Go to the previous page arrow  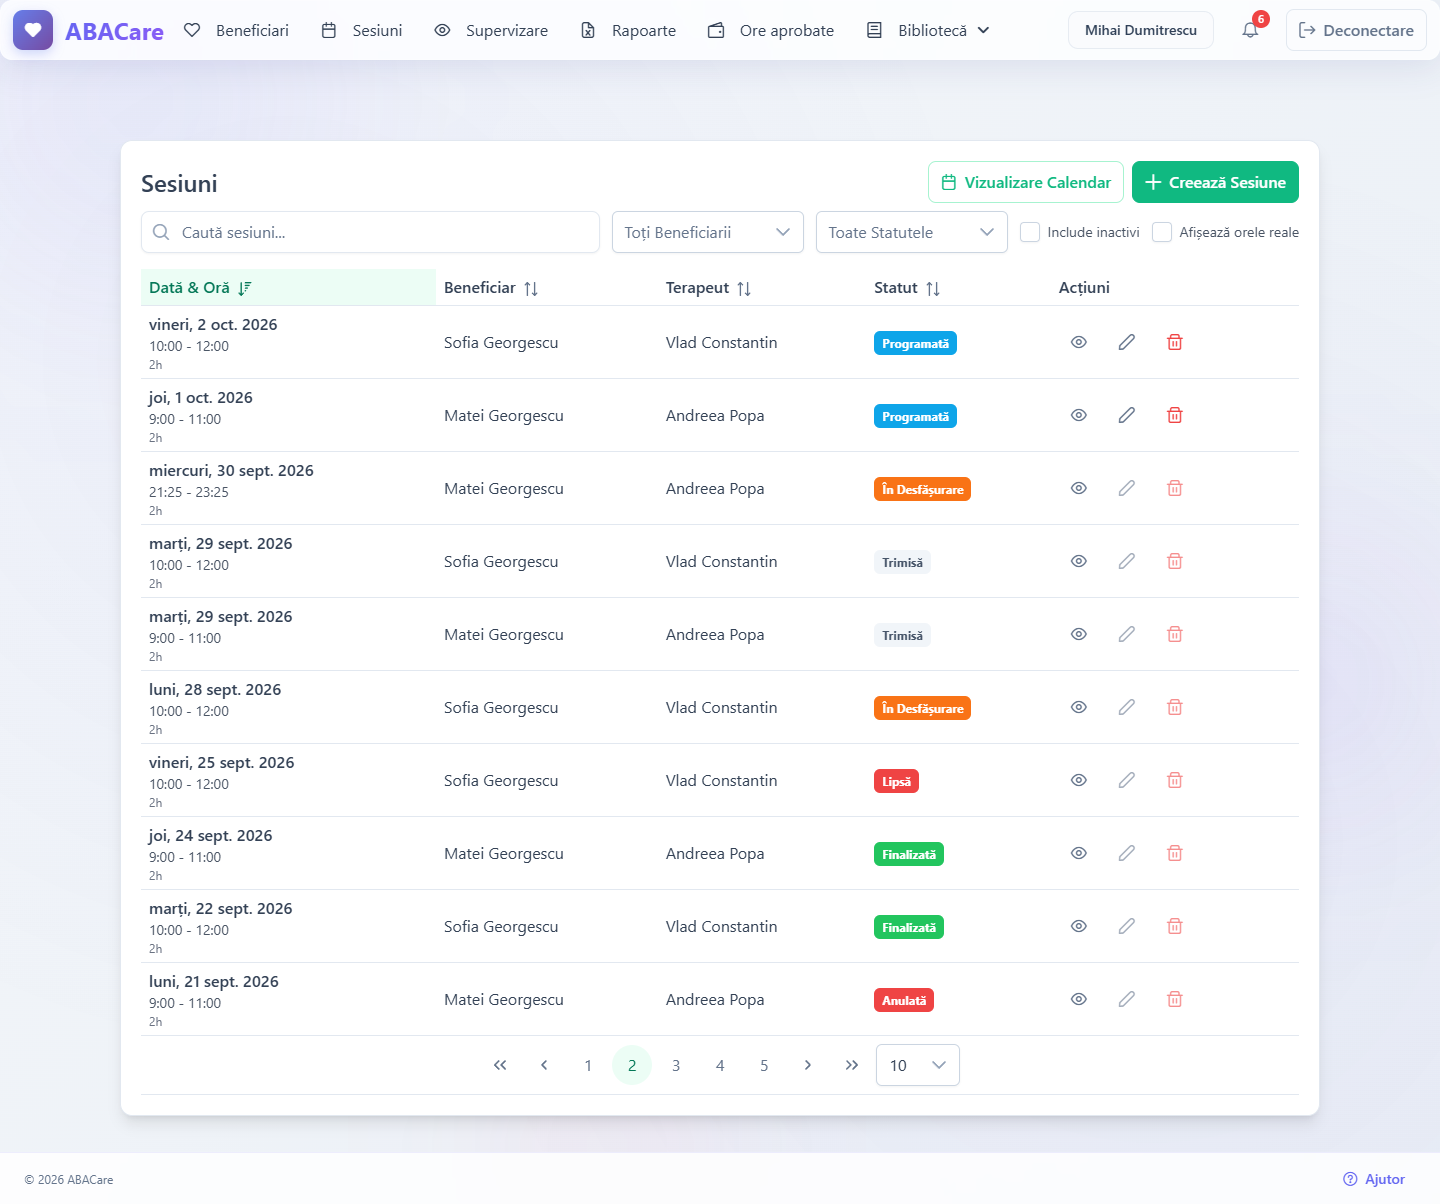(x=544, y=1065)
